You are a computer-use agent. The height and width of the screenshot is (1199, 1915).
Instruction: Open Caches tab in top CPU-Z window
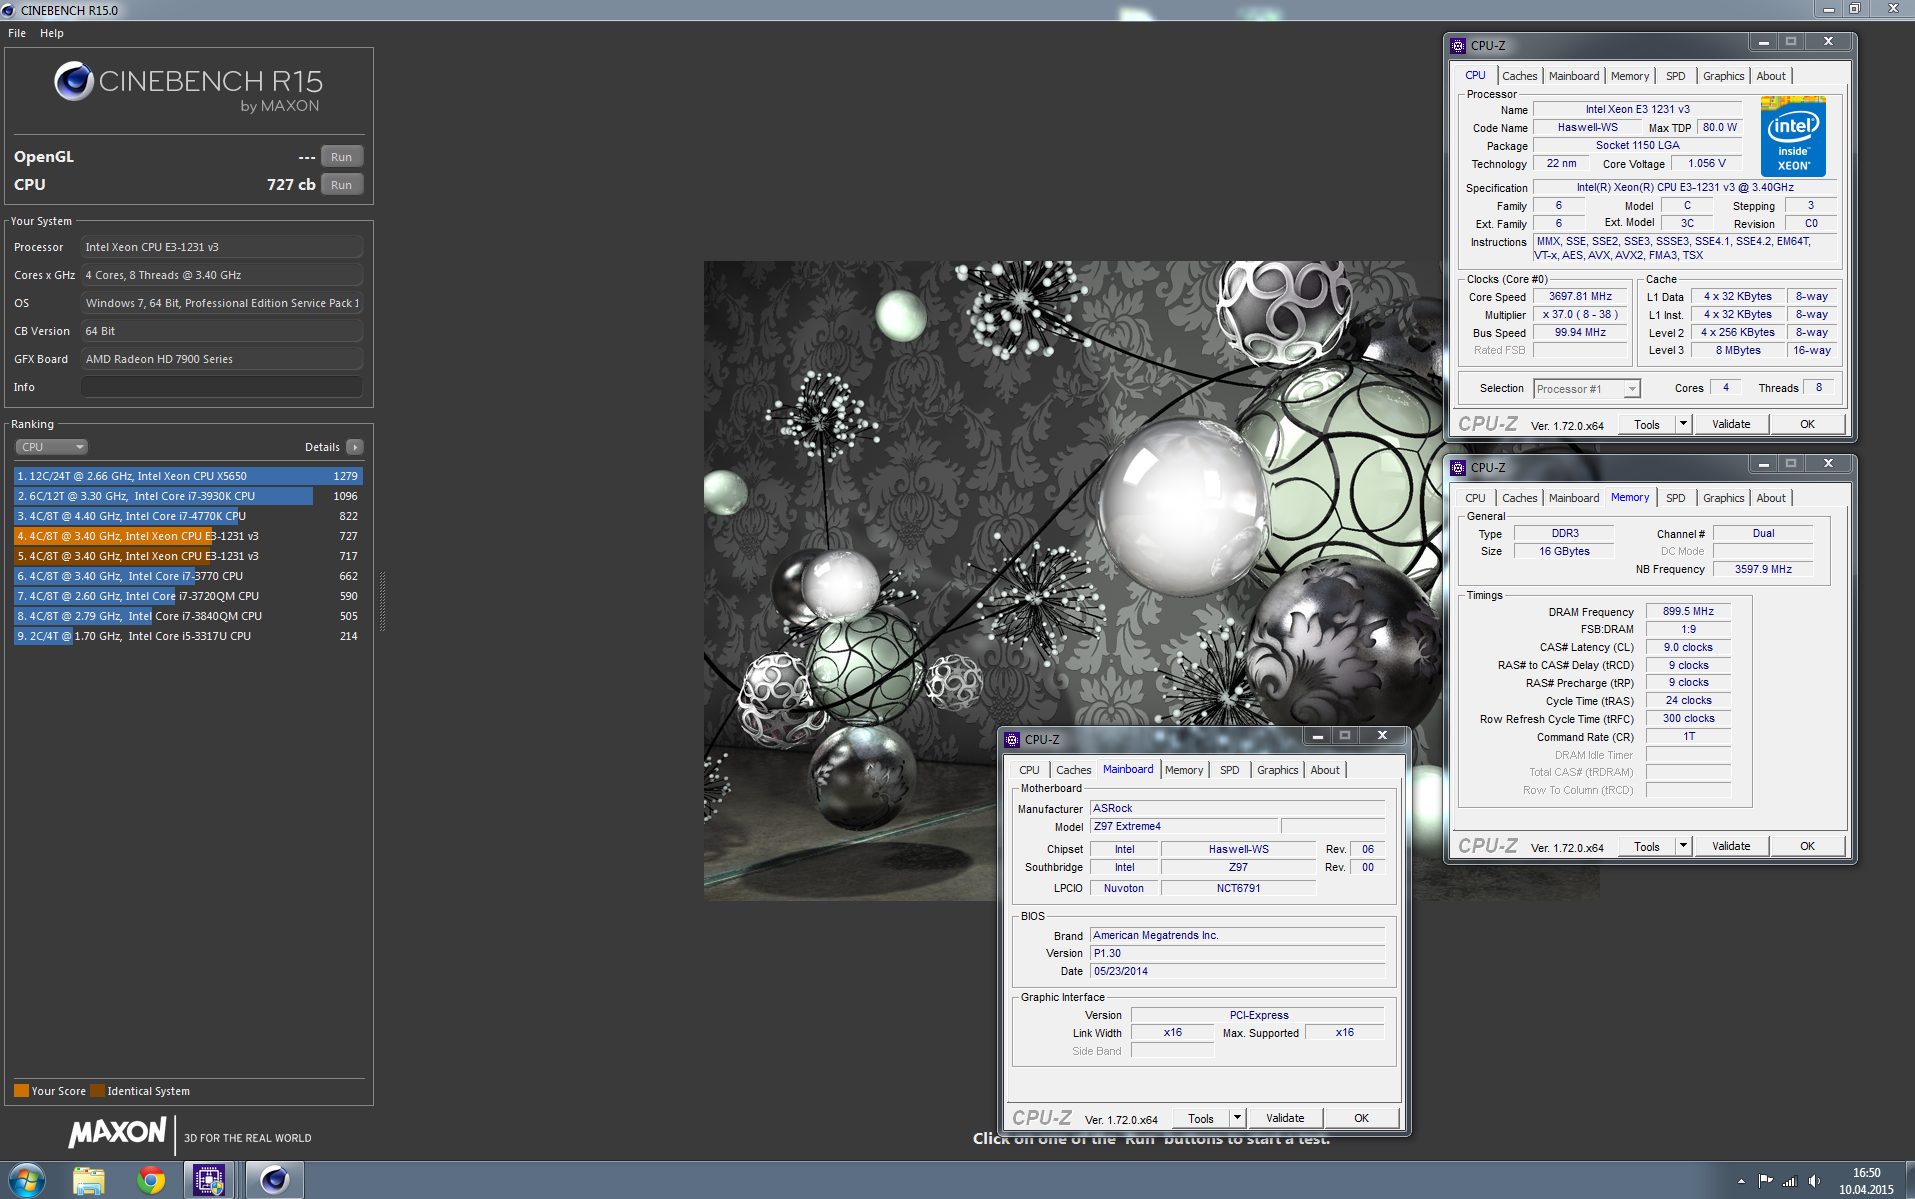pos(1519,76)
